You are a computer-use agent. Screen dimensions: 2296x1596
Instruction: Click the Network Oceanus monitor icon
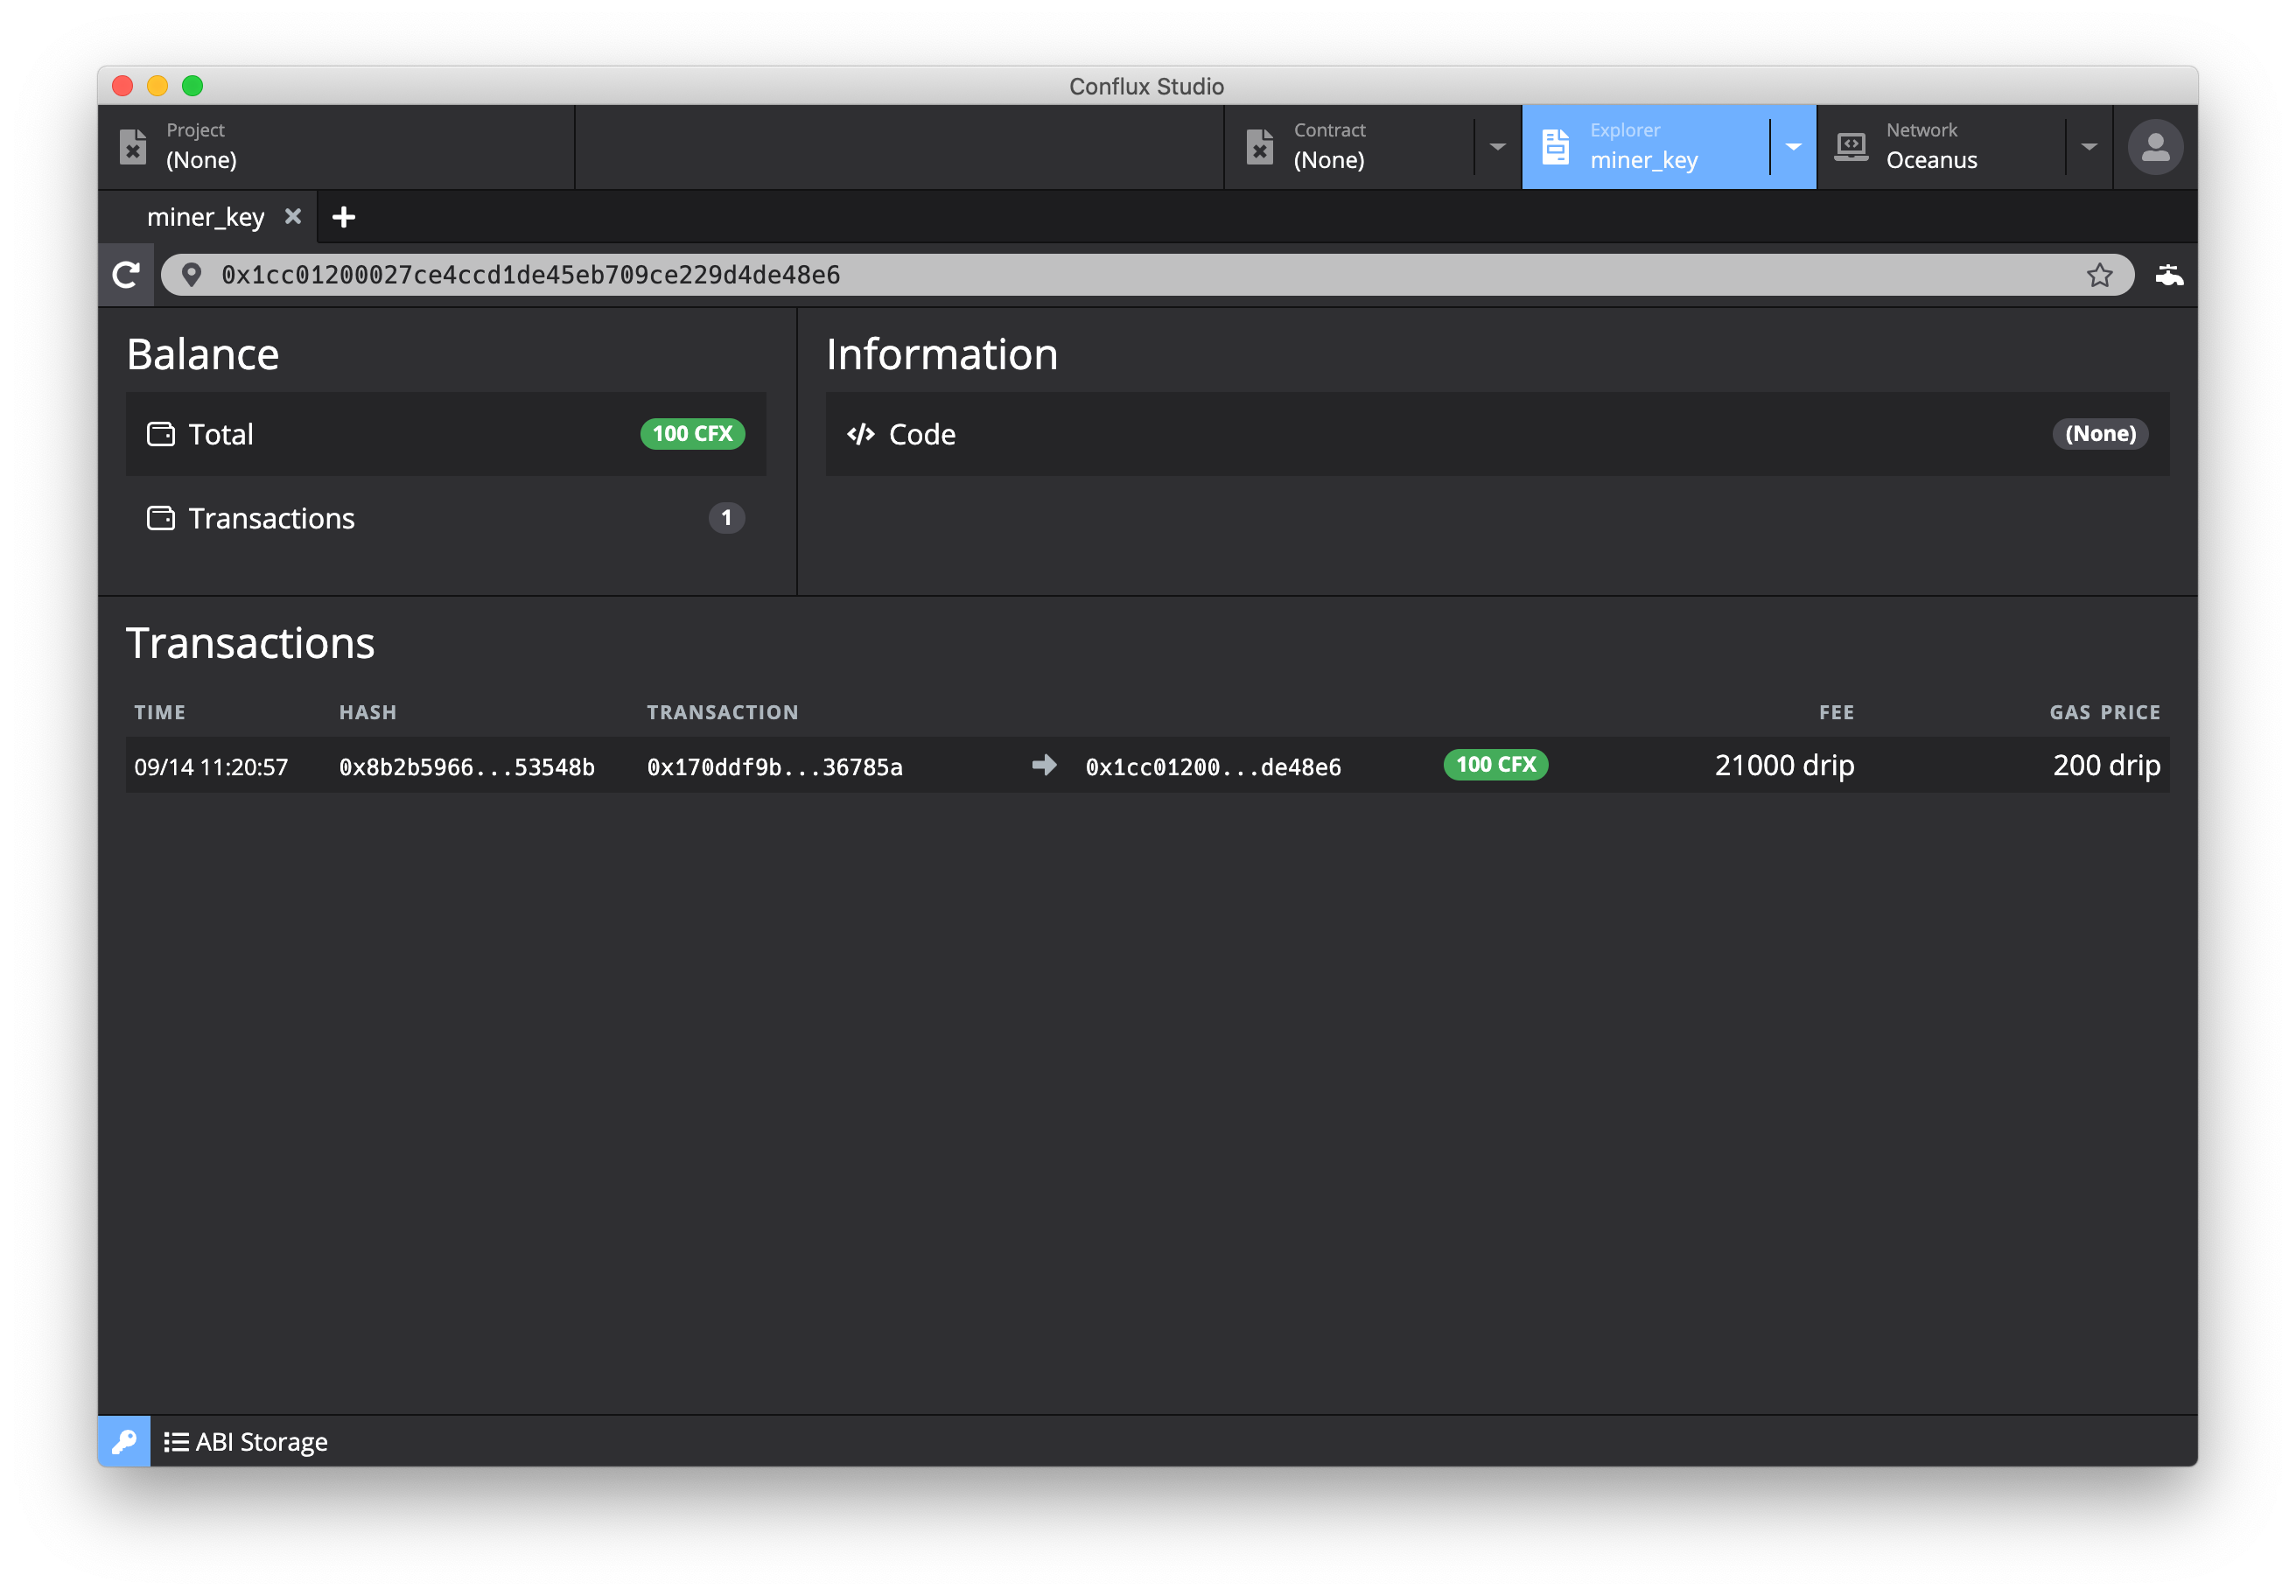pos(1851,147)
